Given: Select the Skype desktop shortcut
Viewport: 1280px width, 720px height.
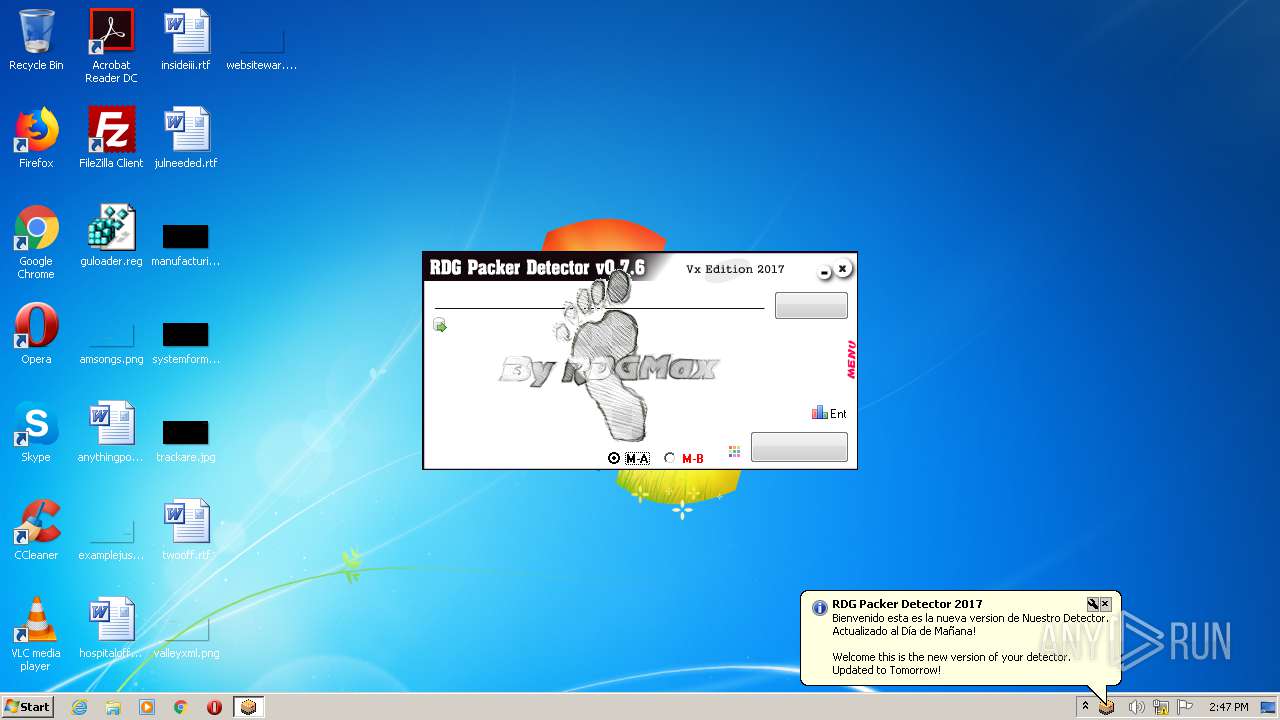Looking at the screenshot, I should 36,432.
